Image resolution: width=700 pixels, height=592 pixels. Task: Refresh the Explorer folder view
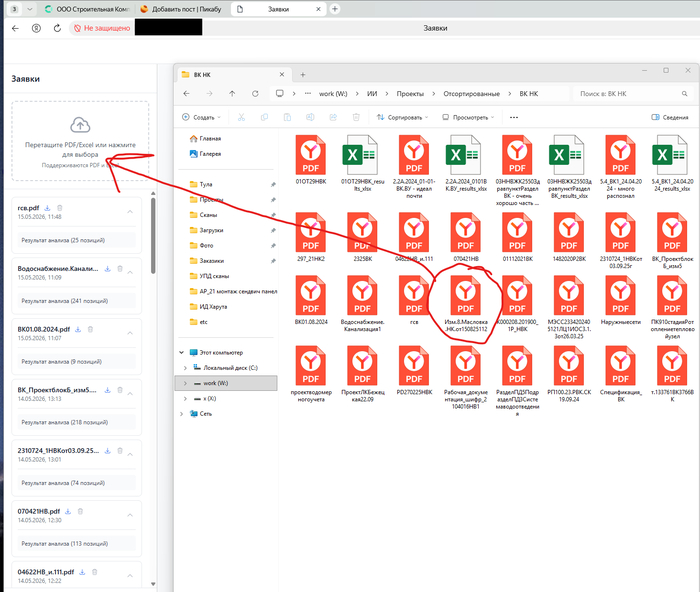click(x=255, y=94)
